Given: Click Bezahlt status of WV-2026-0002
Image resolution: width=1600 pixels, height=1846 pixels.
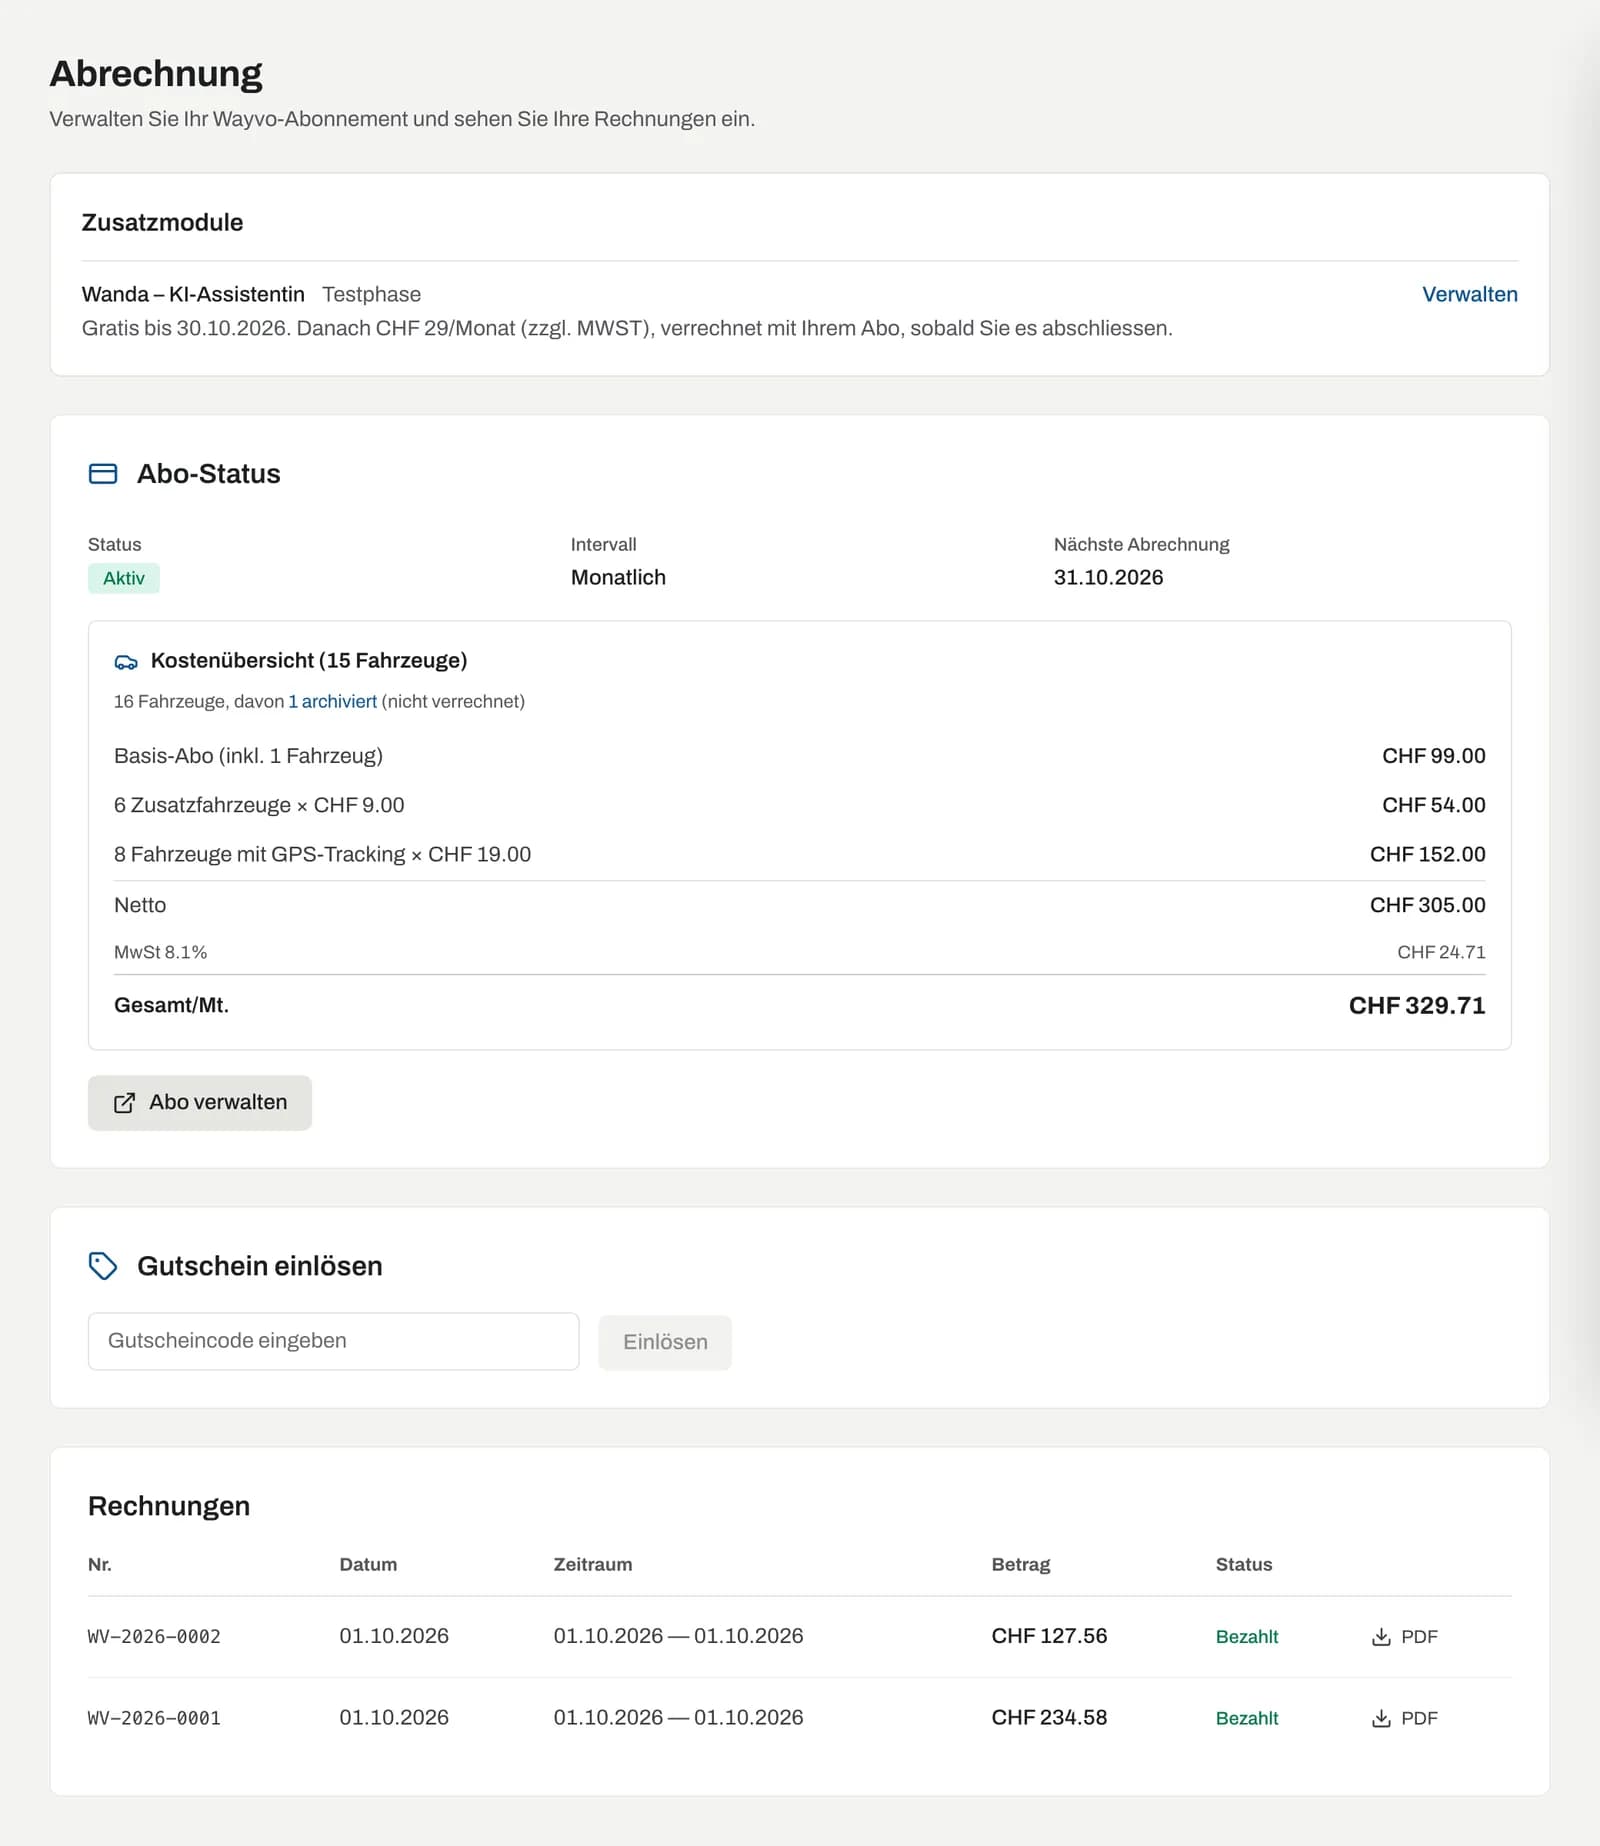Looking at the screenshot, I should (x=1247, y=1637).
